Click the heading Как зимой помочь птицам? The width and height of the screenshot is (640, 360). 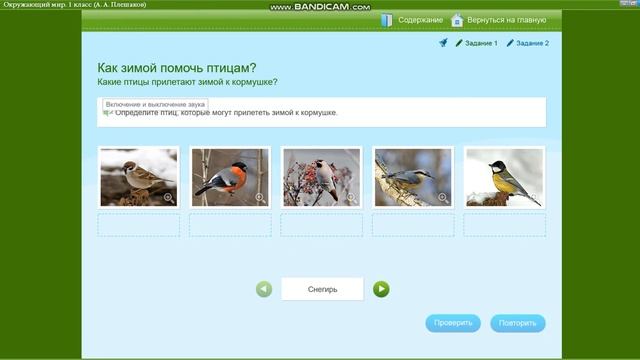pos(177,68)
